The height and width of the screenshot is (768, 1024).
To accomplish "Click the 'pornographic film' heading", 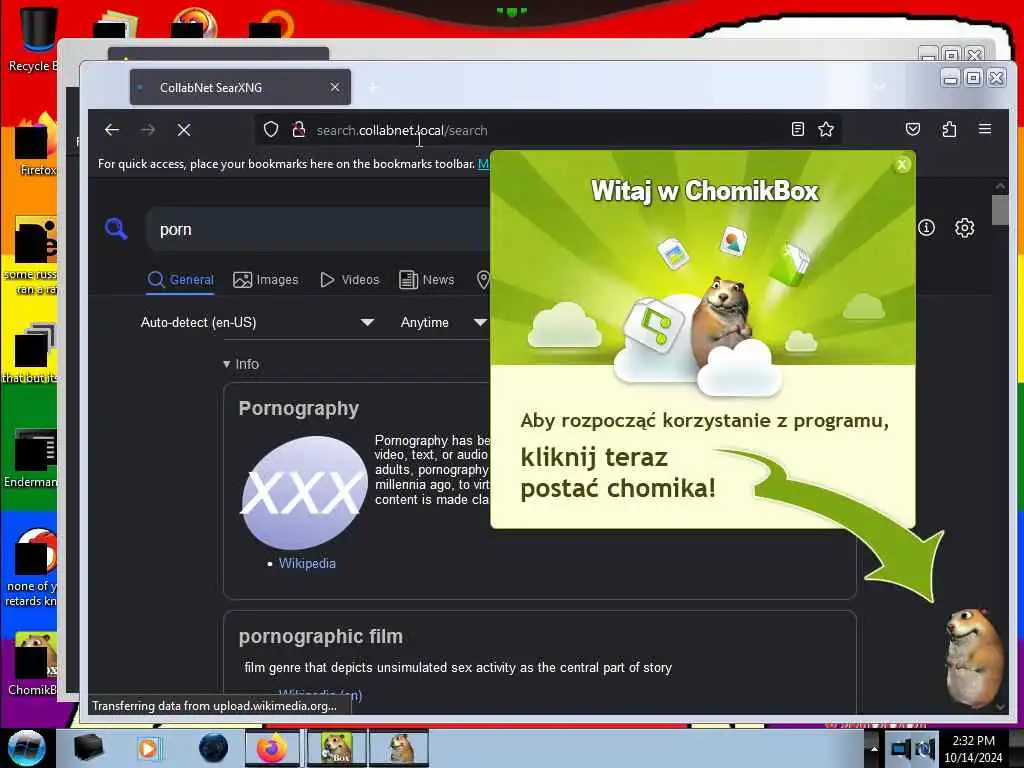I will coord(321,636).
